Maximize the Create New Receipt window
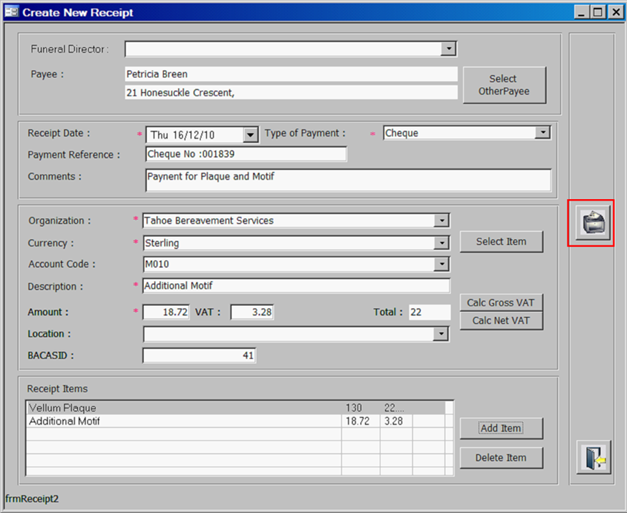 598,12
